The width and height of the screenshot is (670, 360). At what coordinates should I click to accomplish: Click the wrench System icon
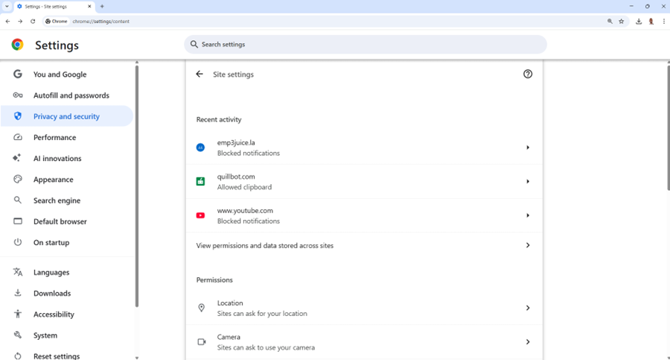[x=18, y=335]
